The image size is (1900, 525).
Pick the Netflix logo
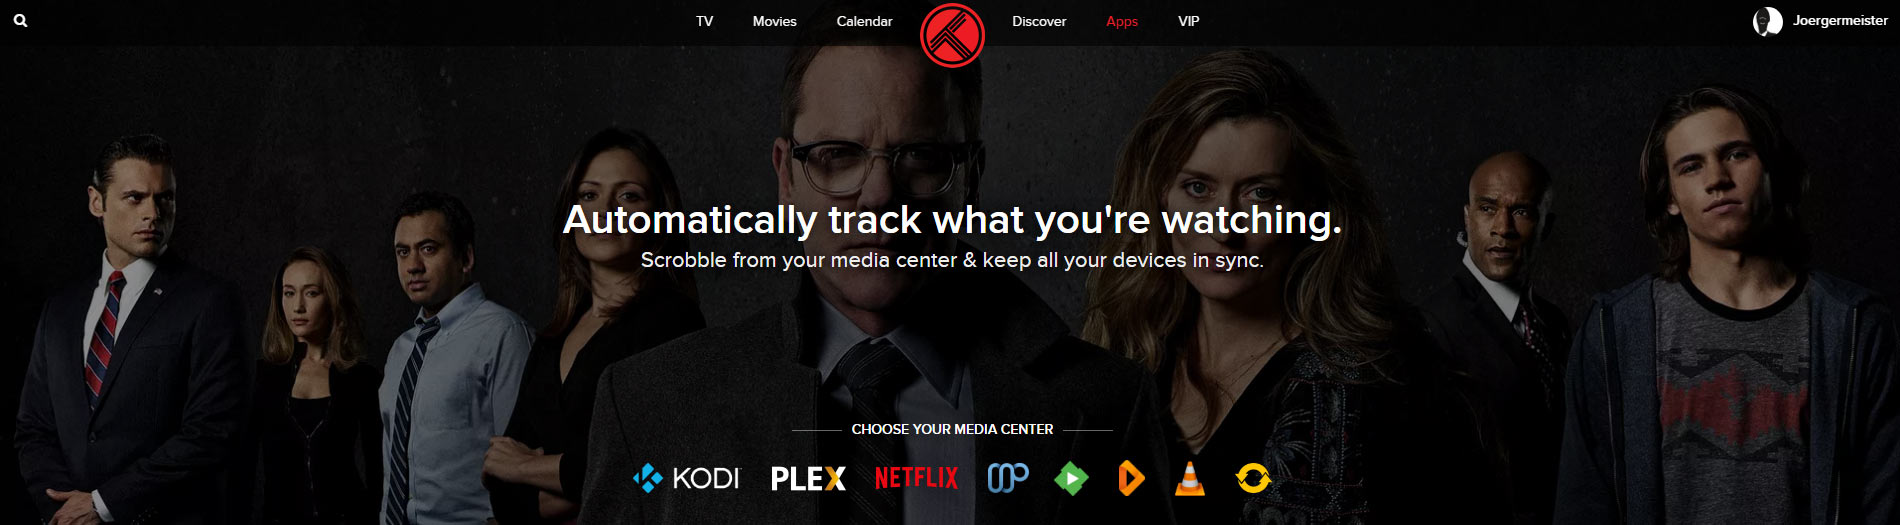[x=916, y=478]
